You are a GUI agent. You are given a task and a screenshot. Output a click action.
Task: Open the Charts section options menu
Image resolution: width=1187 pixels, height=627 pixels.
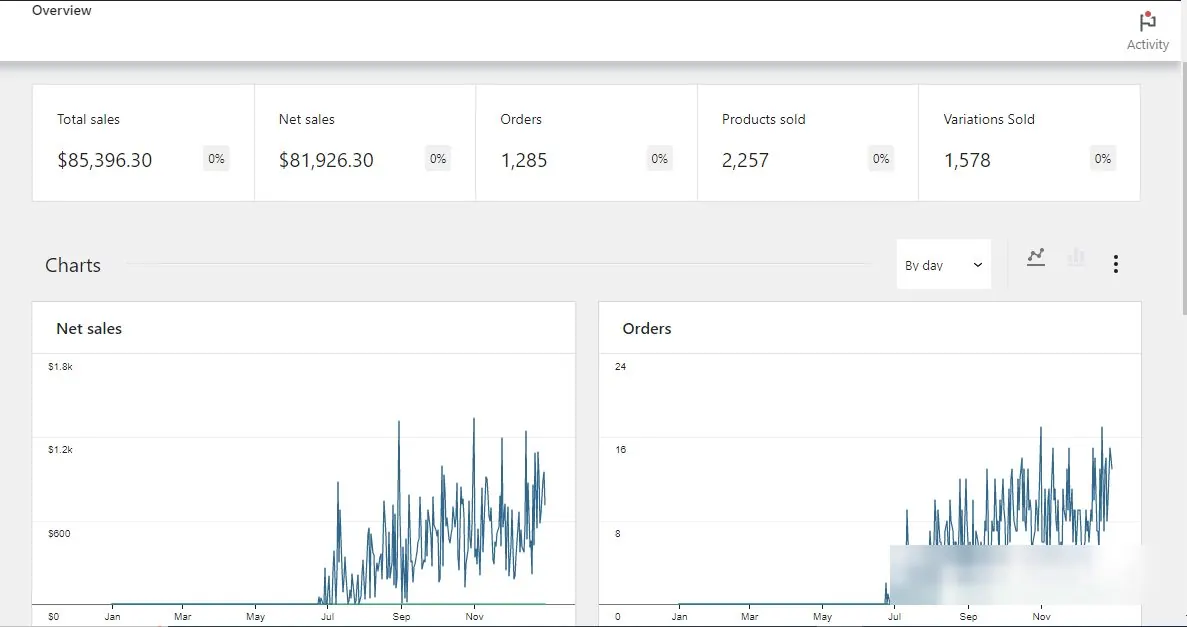(x=1116, y=264)
